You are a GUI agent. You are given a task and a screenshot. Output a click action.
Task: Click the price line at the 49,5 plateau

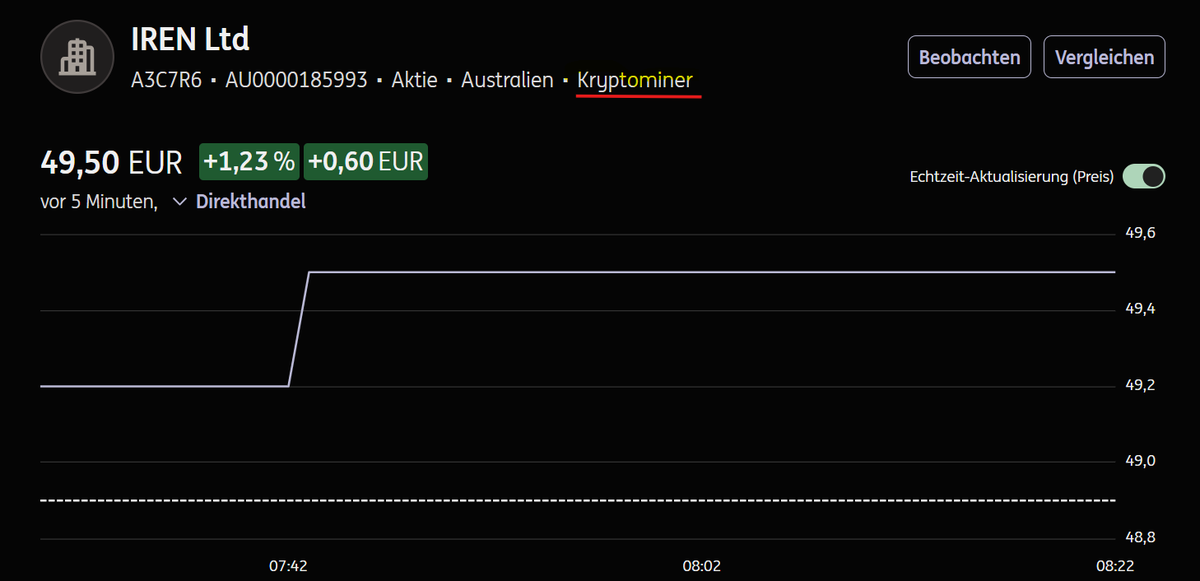[712, 271]
